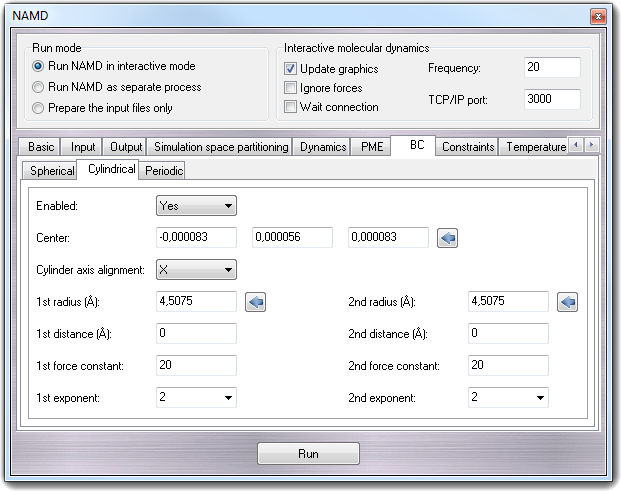Image resolution: width=621 pixels, height=491 pixels.
Task: Click the blue arrow beside 2nd radius
Action: click(567, 302)
